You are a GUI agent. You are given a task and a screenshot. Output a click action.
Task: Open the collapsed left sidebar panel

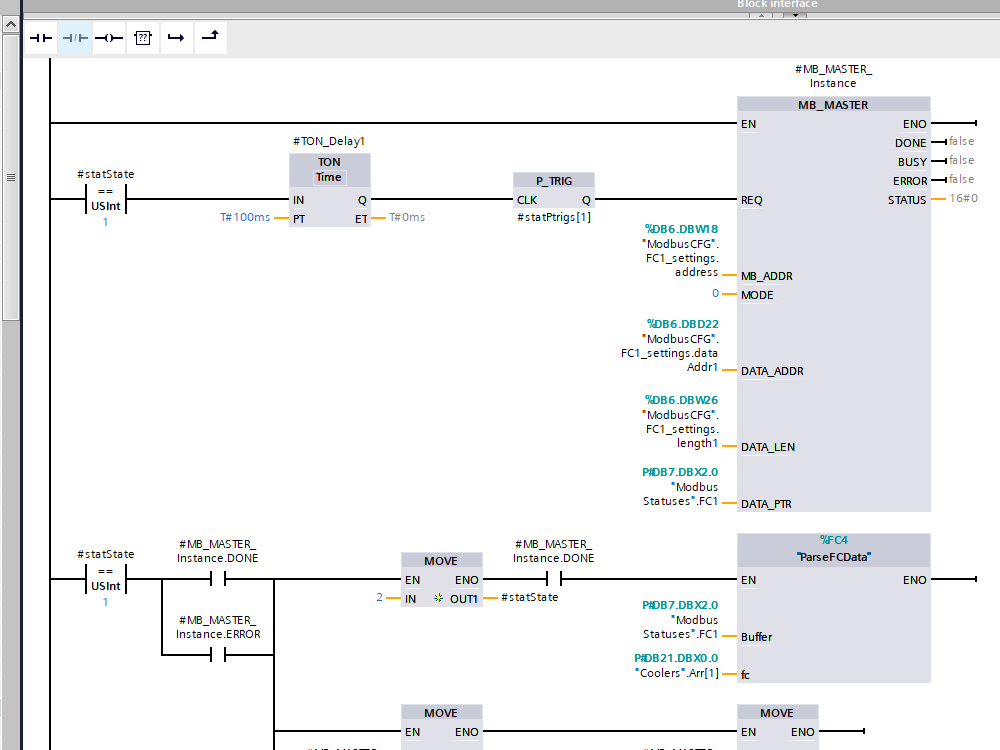[10, 177]
